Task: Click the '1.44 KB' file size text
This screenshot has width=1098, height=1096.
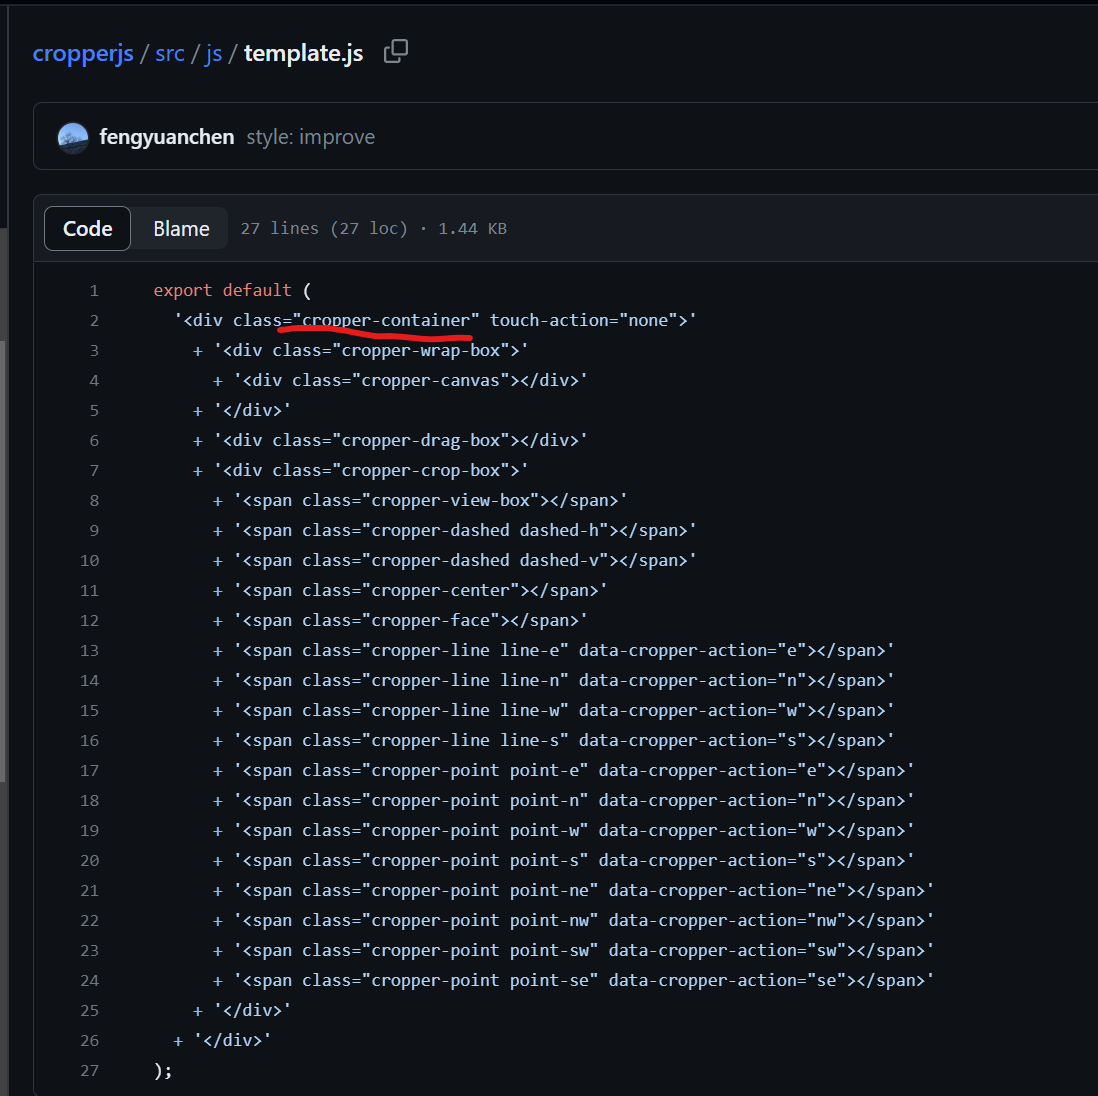Action: click(472, 228)
